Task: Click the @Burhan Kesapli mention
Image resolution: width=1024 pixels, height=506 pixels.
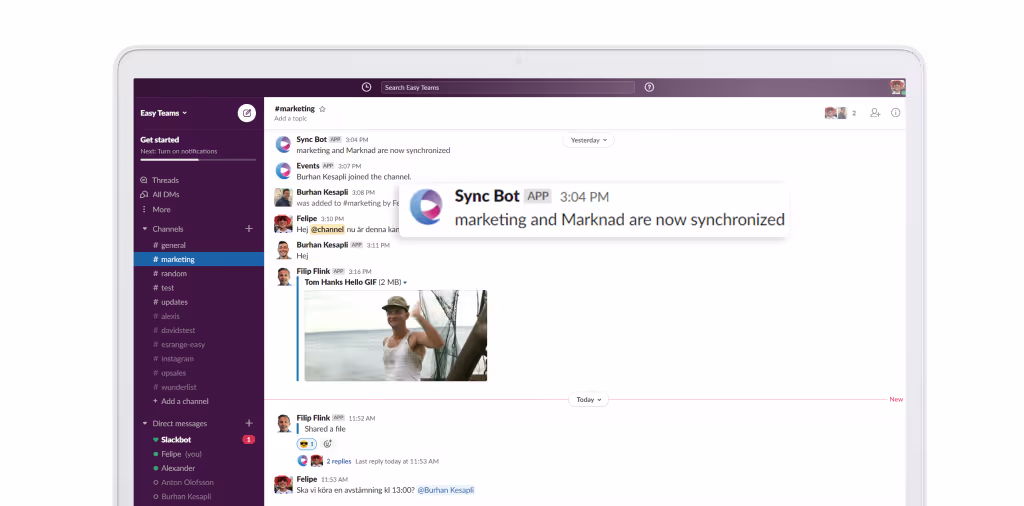Action: click(445, 490)
